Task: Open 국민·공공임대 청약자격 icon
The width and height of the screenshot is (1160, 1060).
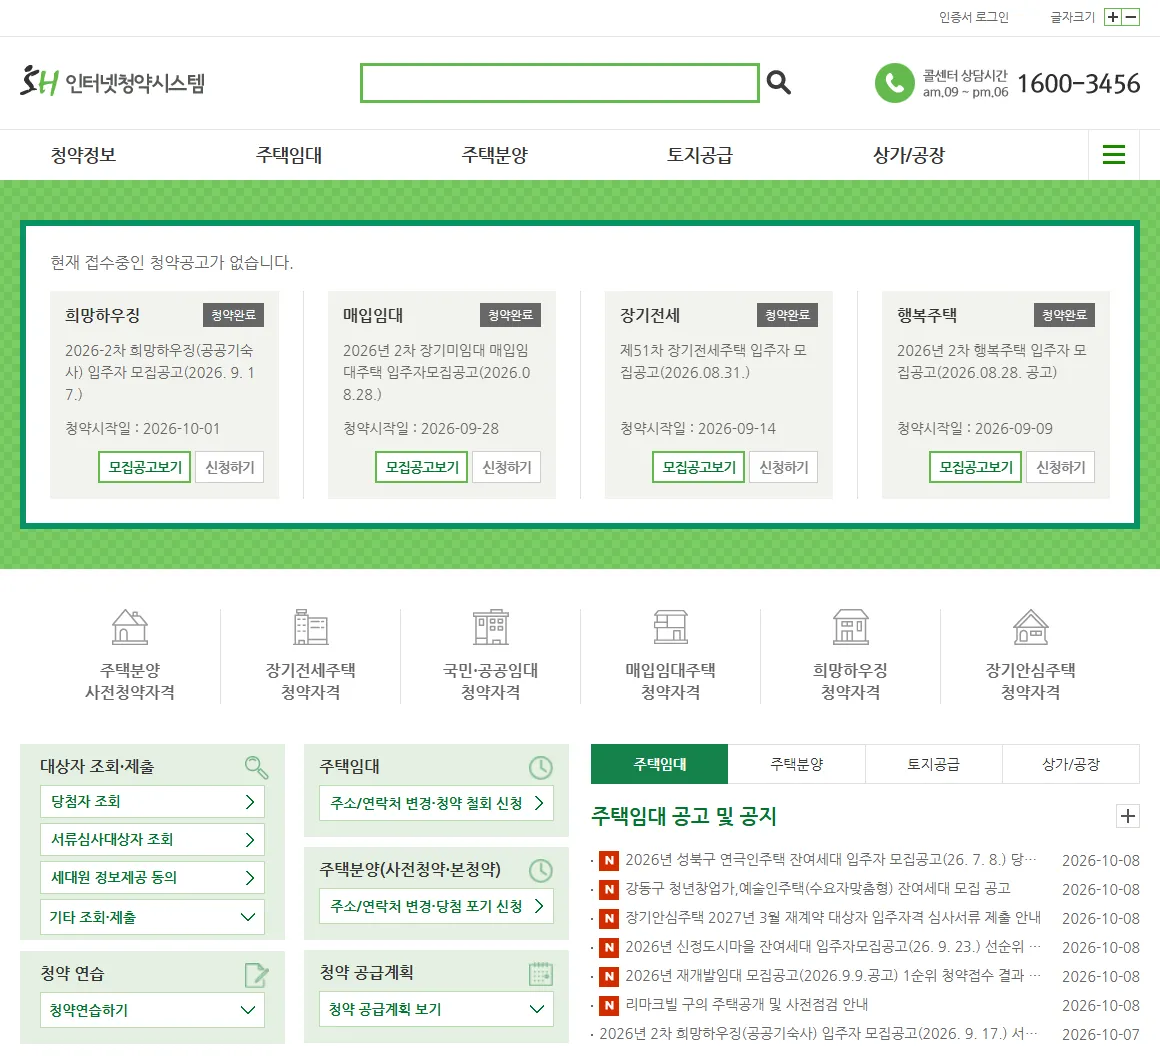Action: (490, 627)
